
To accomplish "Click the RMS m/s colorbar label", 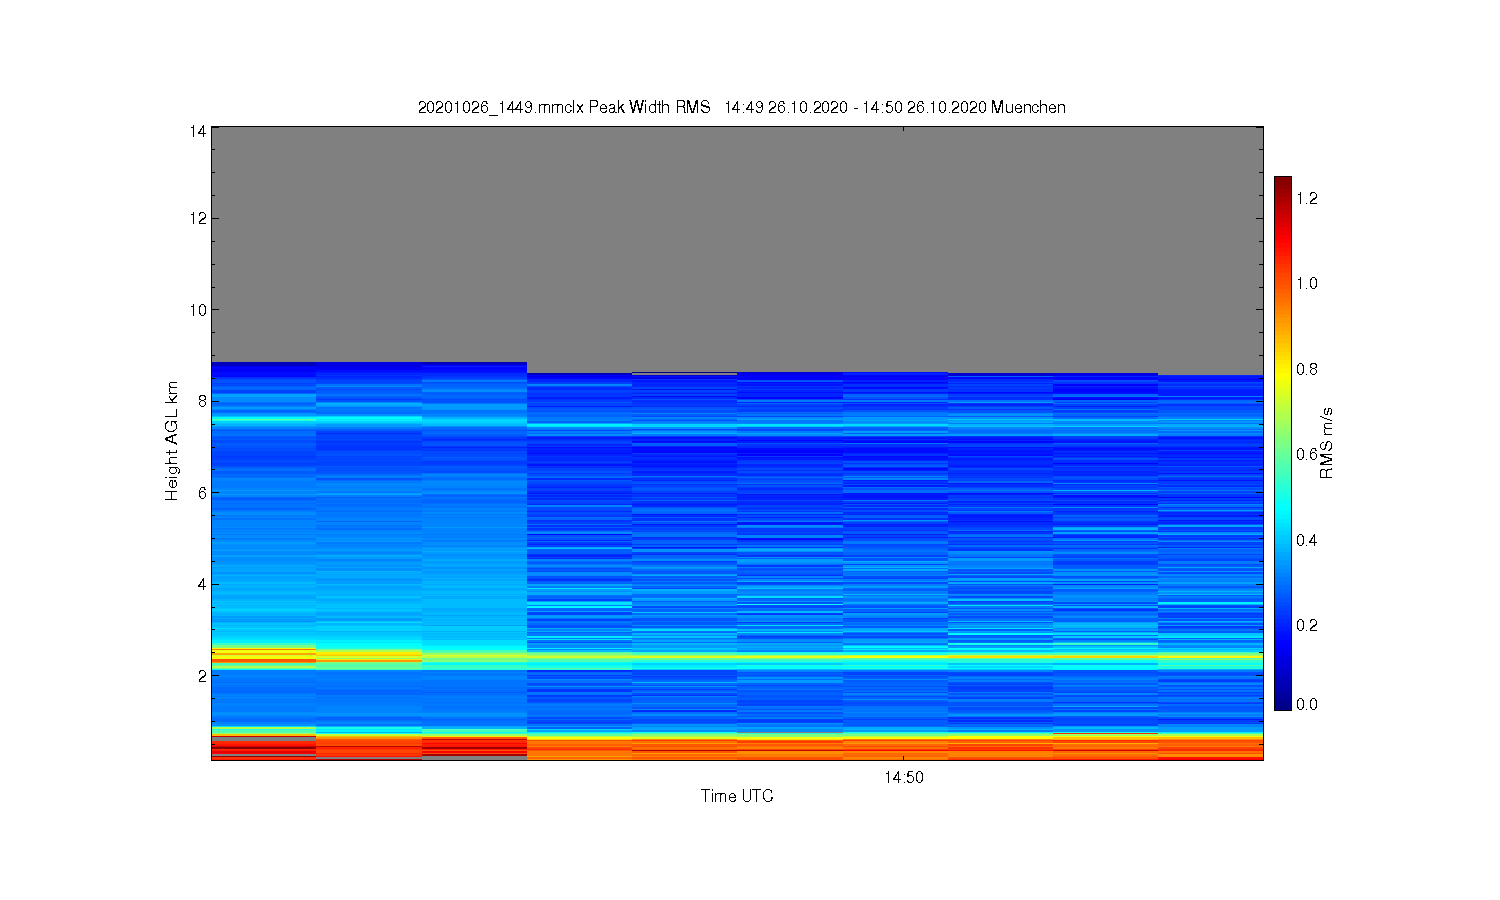I will pyautogui.click(x=1327, y=443).
